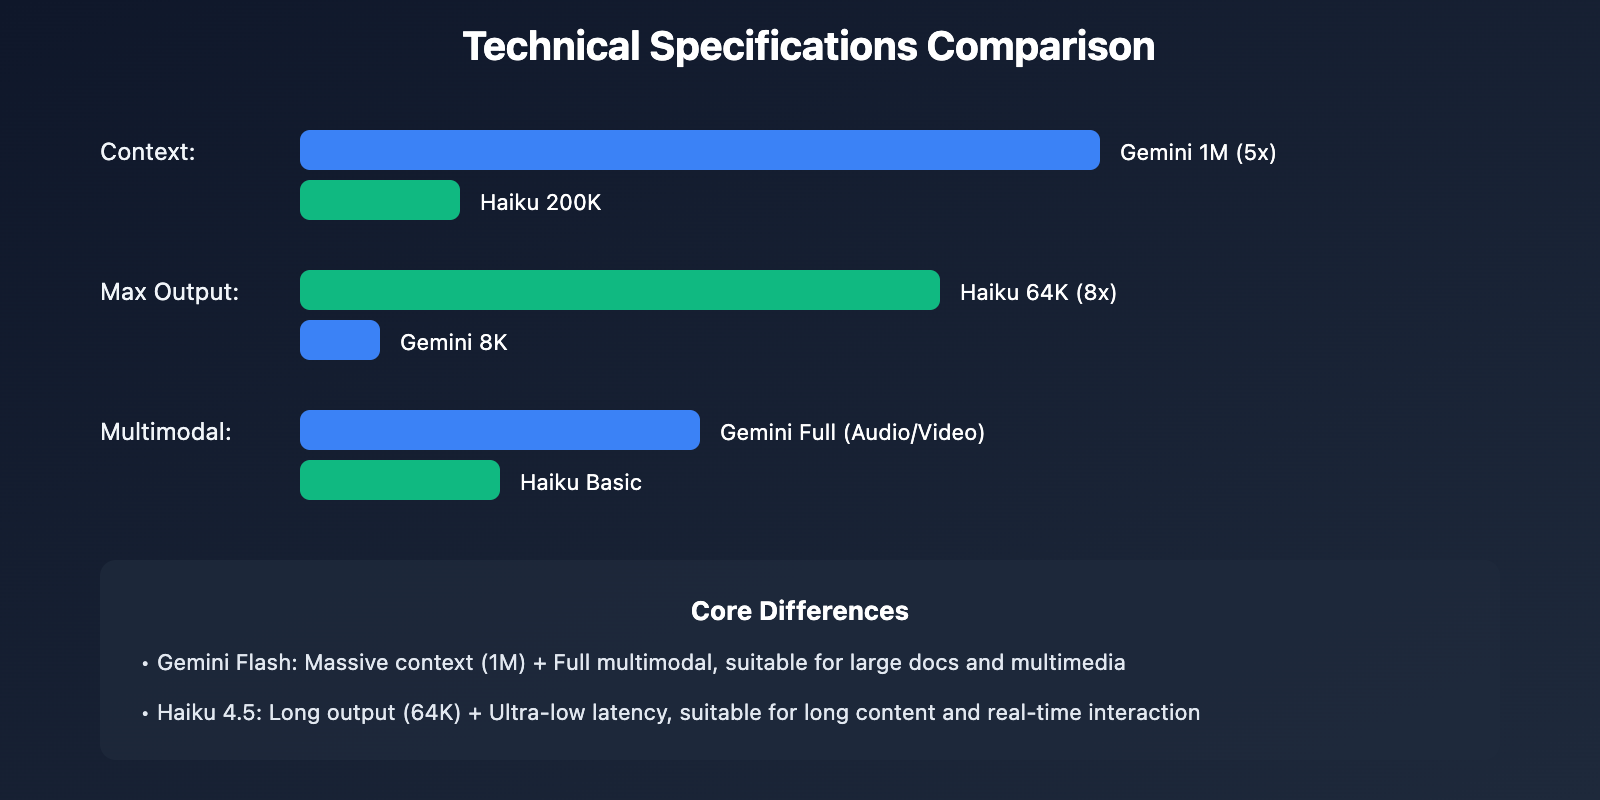Select the green Haiku 200K context bar

tap(380, 200)
